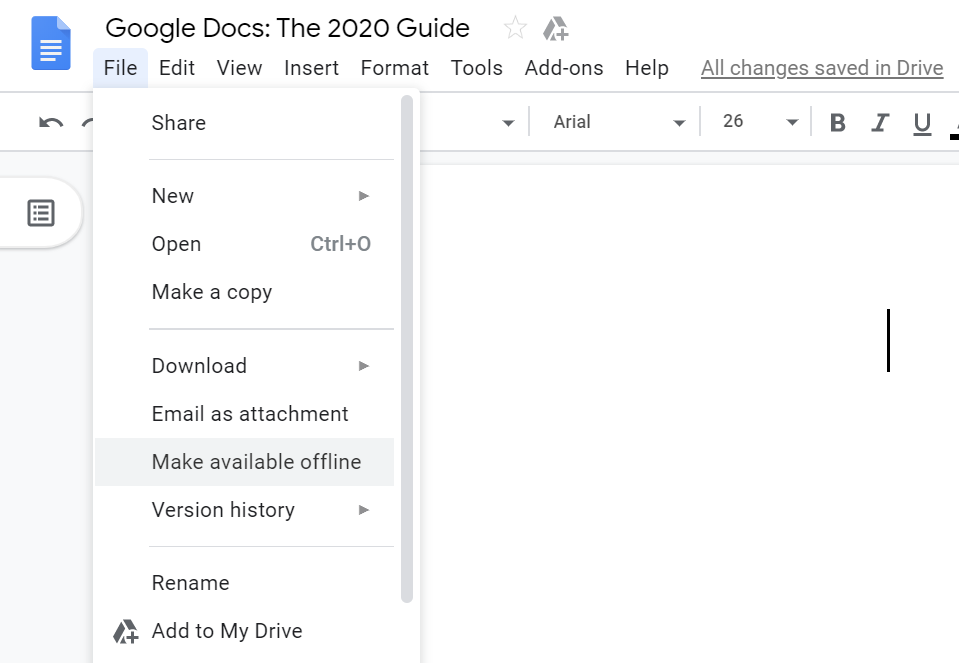Toggle Bold formatting

(837, 122)
